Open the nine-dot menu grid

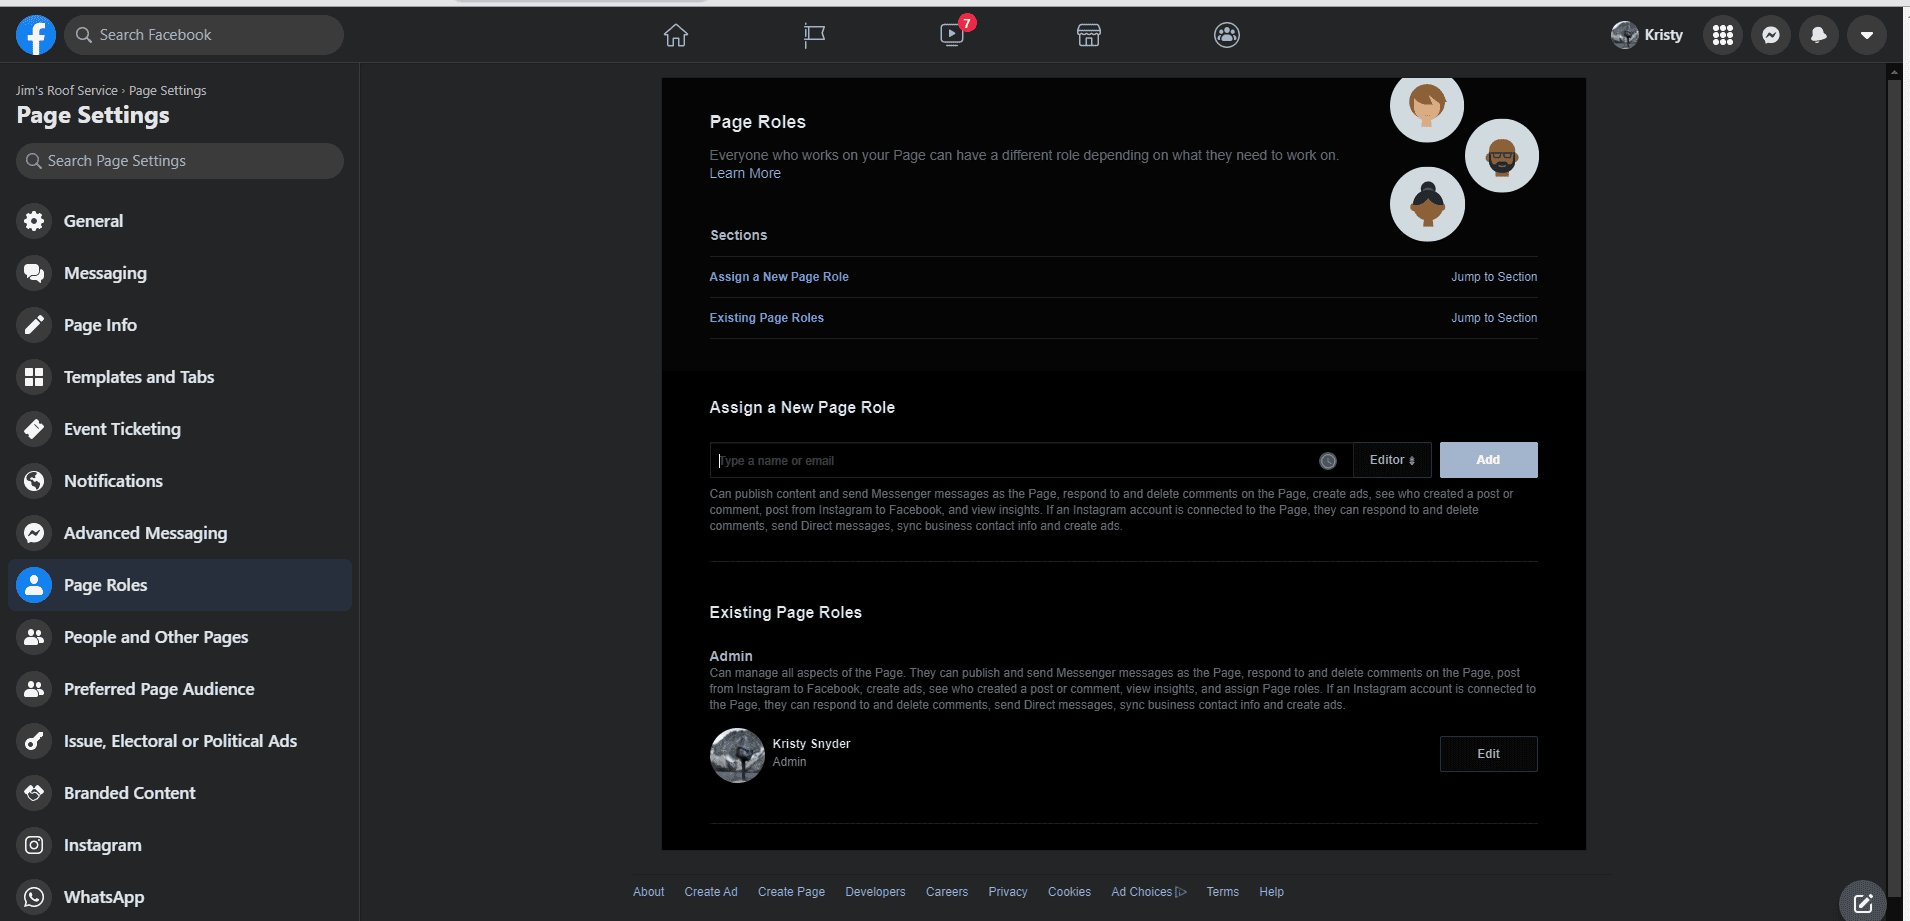(1722, 36)
